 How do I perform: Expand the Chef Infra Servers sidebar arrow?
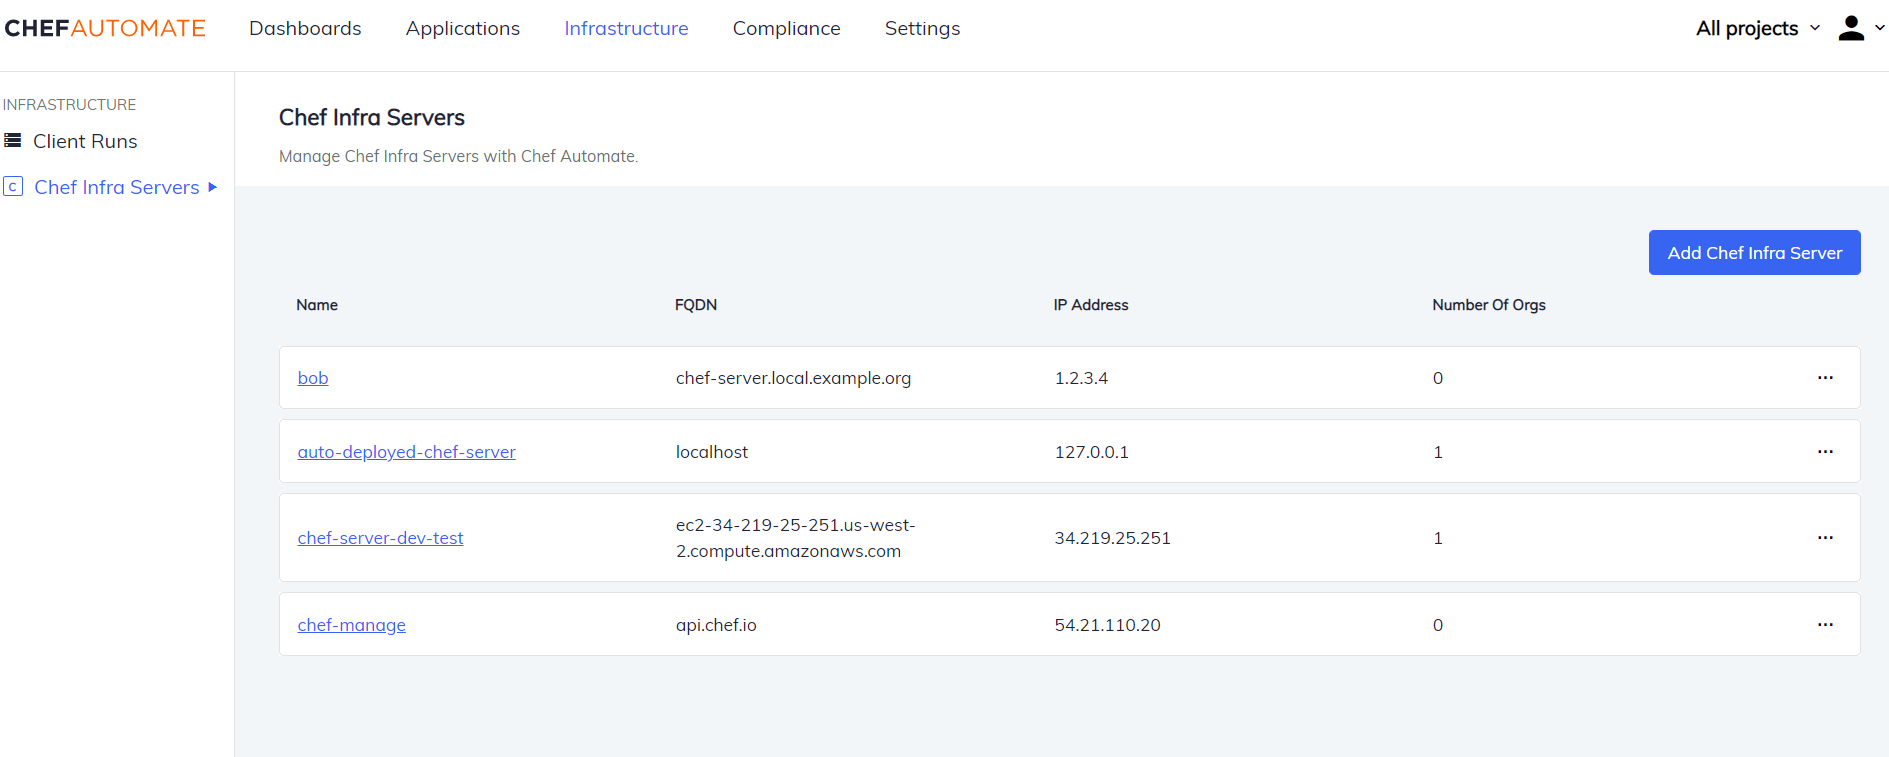pos(212,187)
